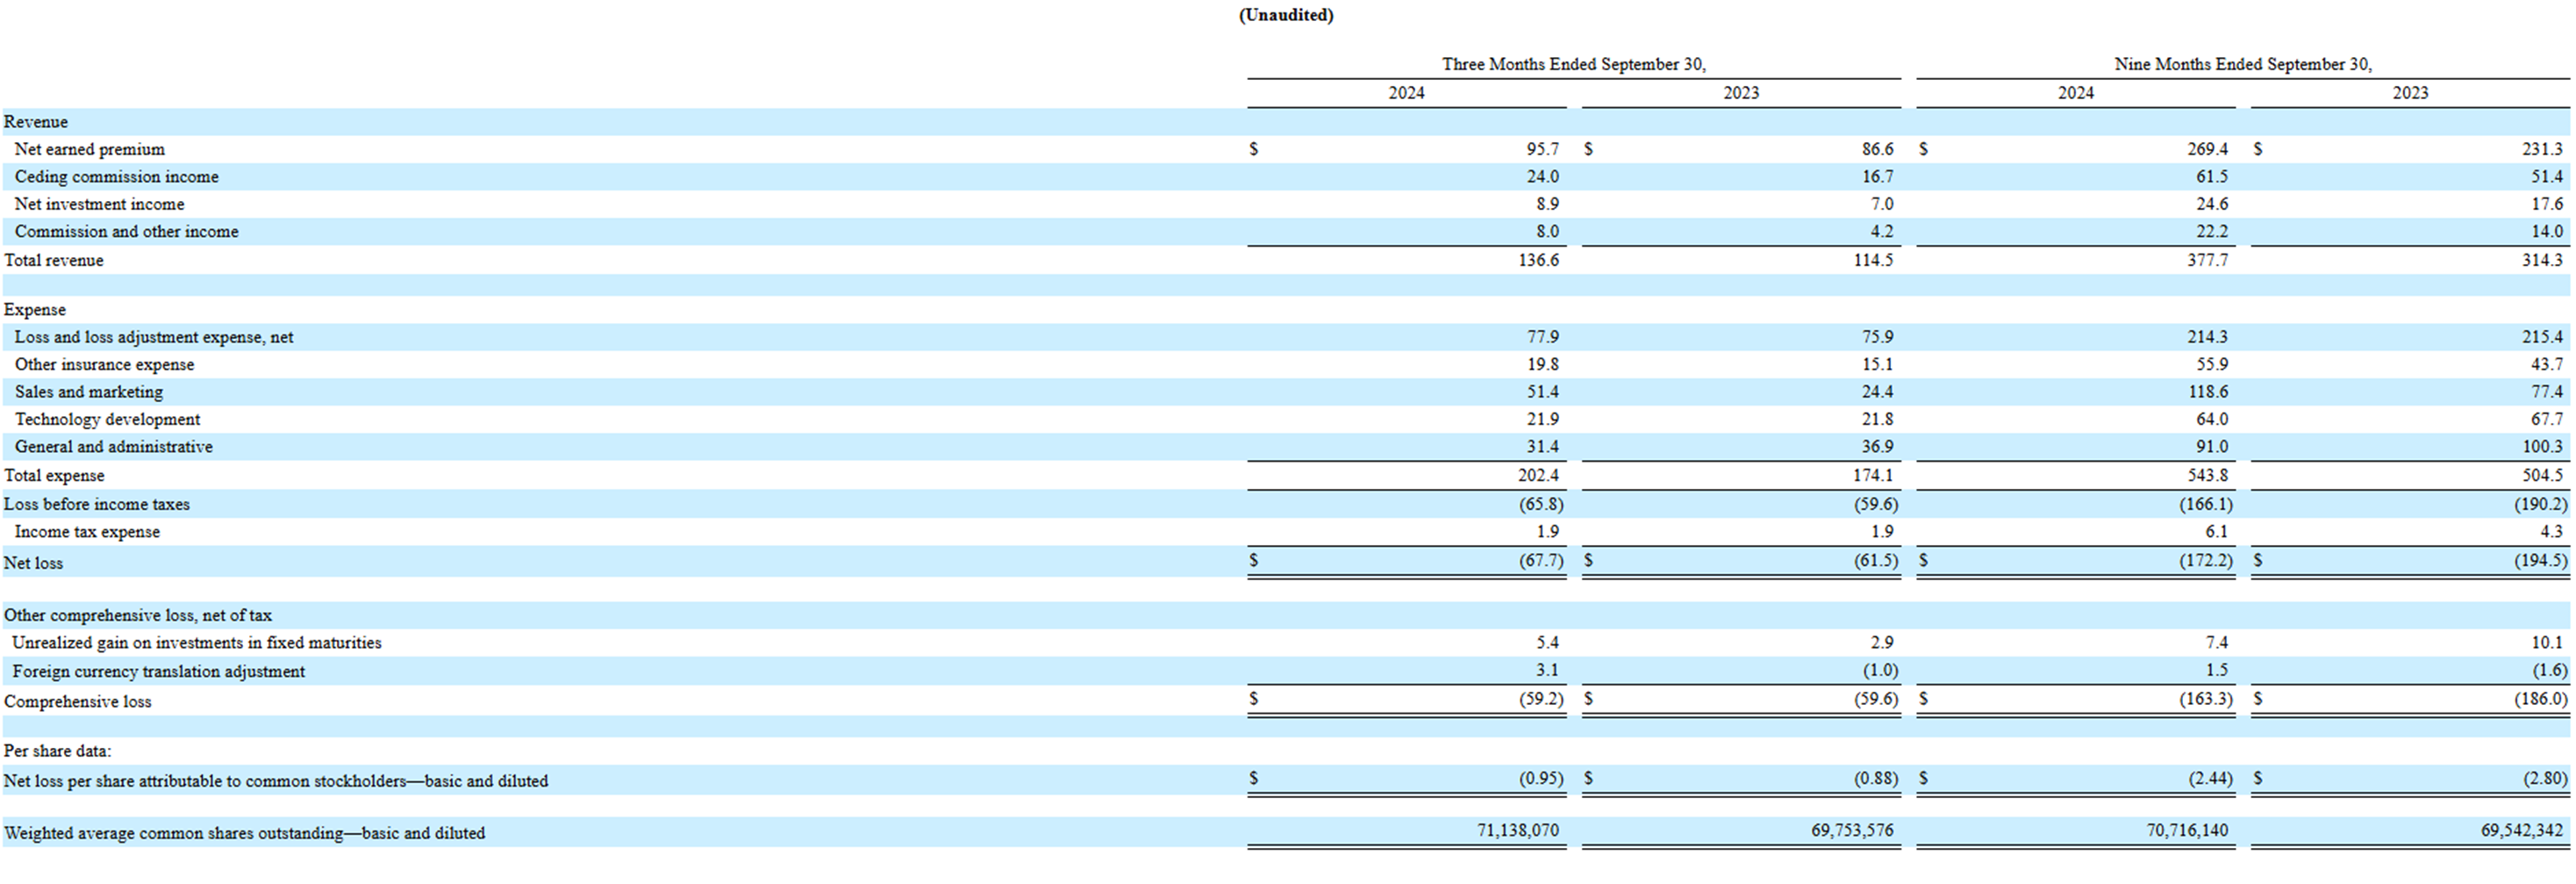Select the weighted average shares value 71,138,070
Screen dimensions: 2576x884
coord(1517,830)
